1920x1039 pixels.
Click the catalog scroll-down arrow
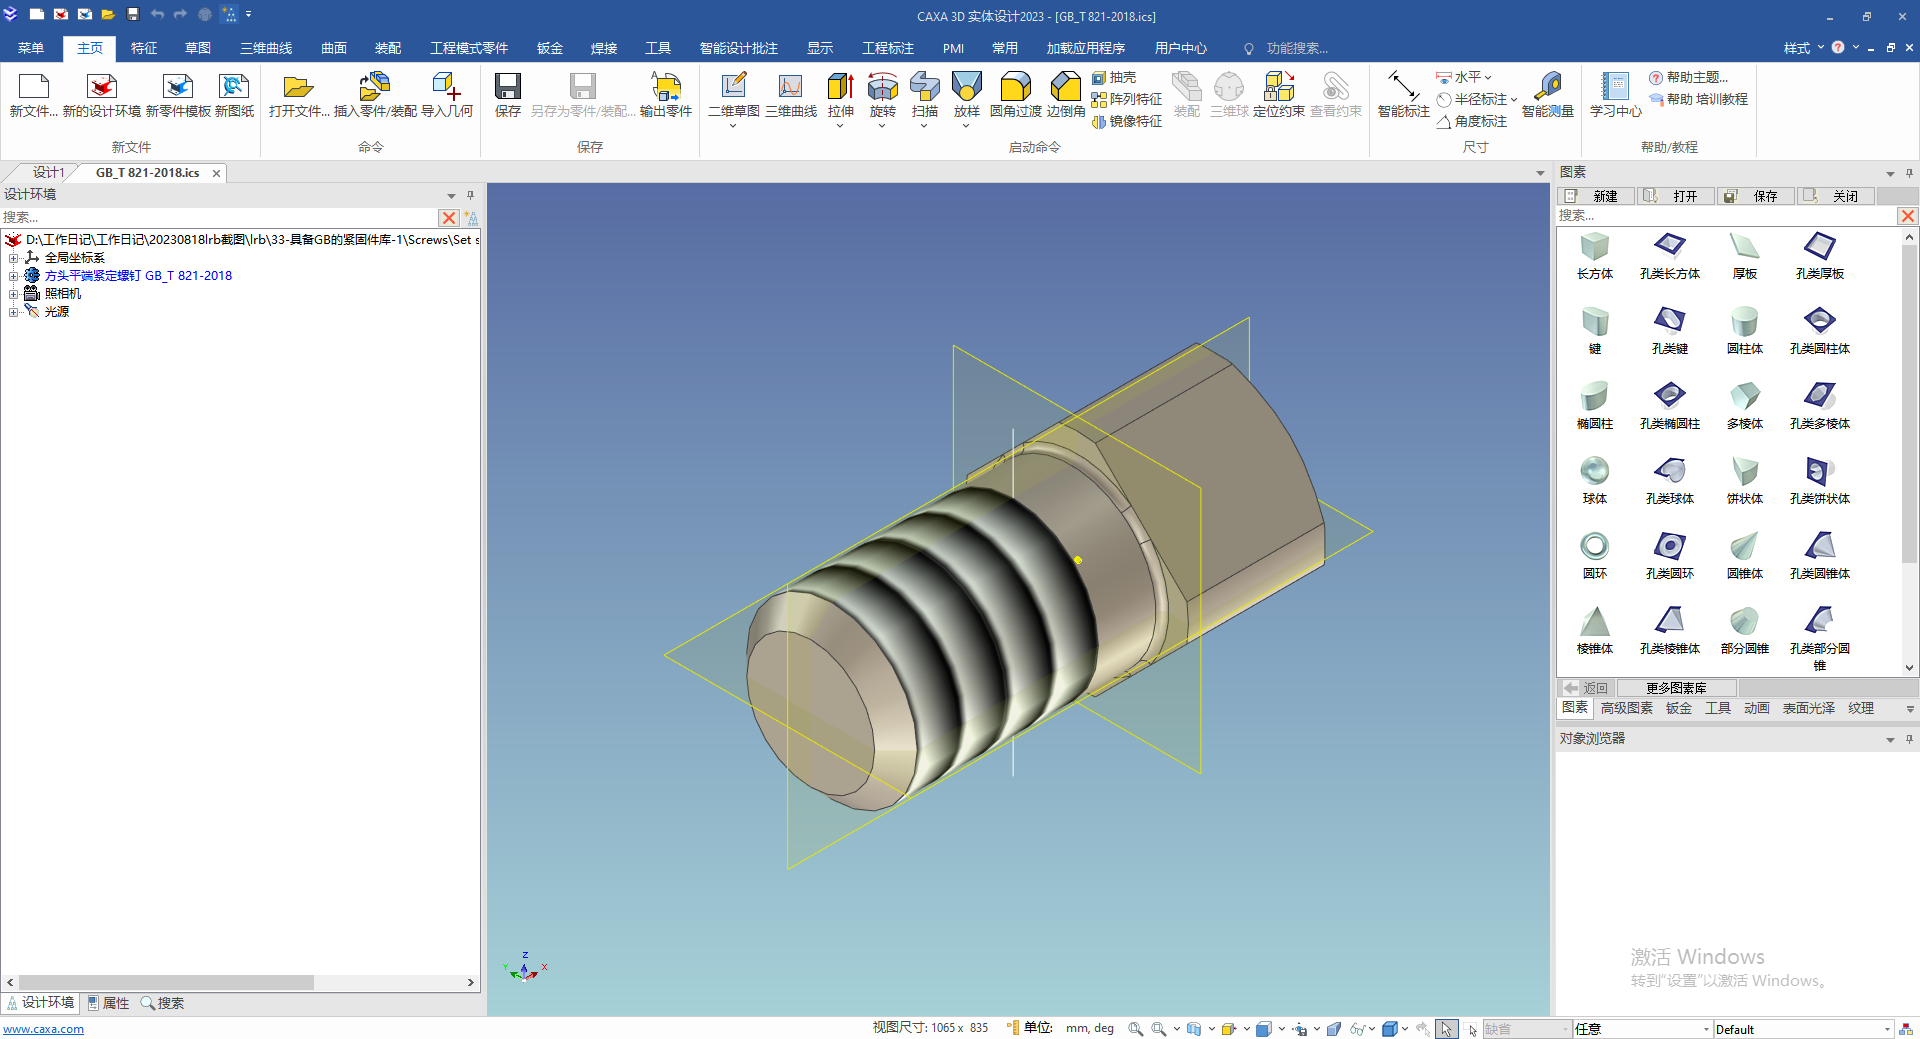[1909, 668]
